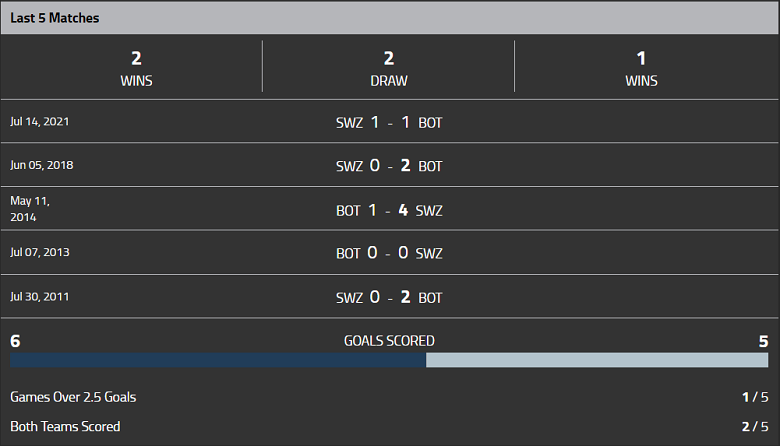
Task: Click the Both Teams Scored label
Action: pos(65,427)
